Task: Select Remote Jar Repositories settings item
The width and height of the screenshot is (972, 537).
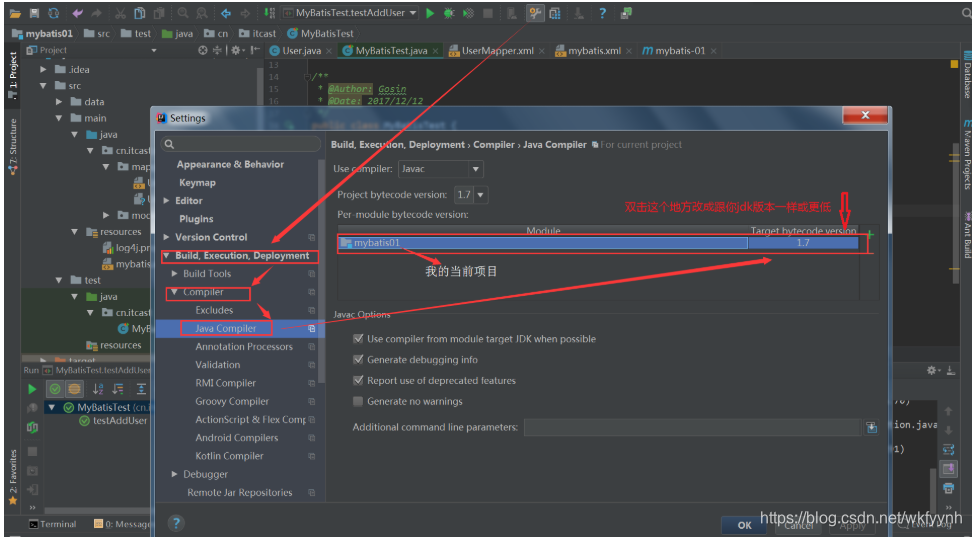Action: [239, 492]
